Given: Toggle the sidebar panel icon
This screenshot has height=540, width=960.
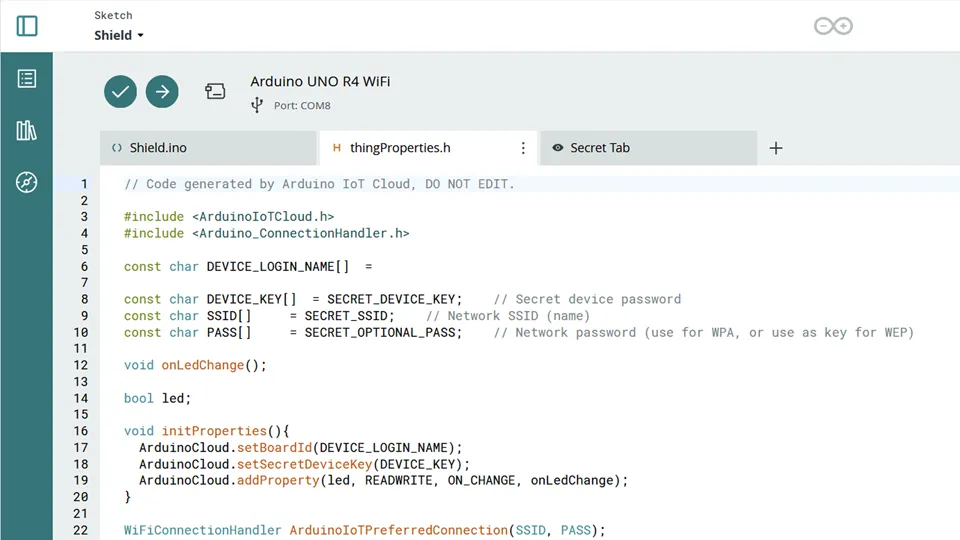Looking at the screenshot, I should click(27, 26).
